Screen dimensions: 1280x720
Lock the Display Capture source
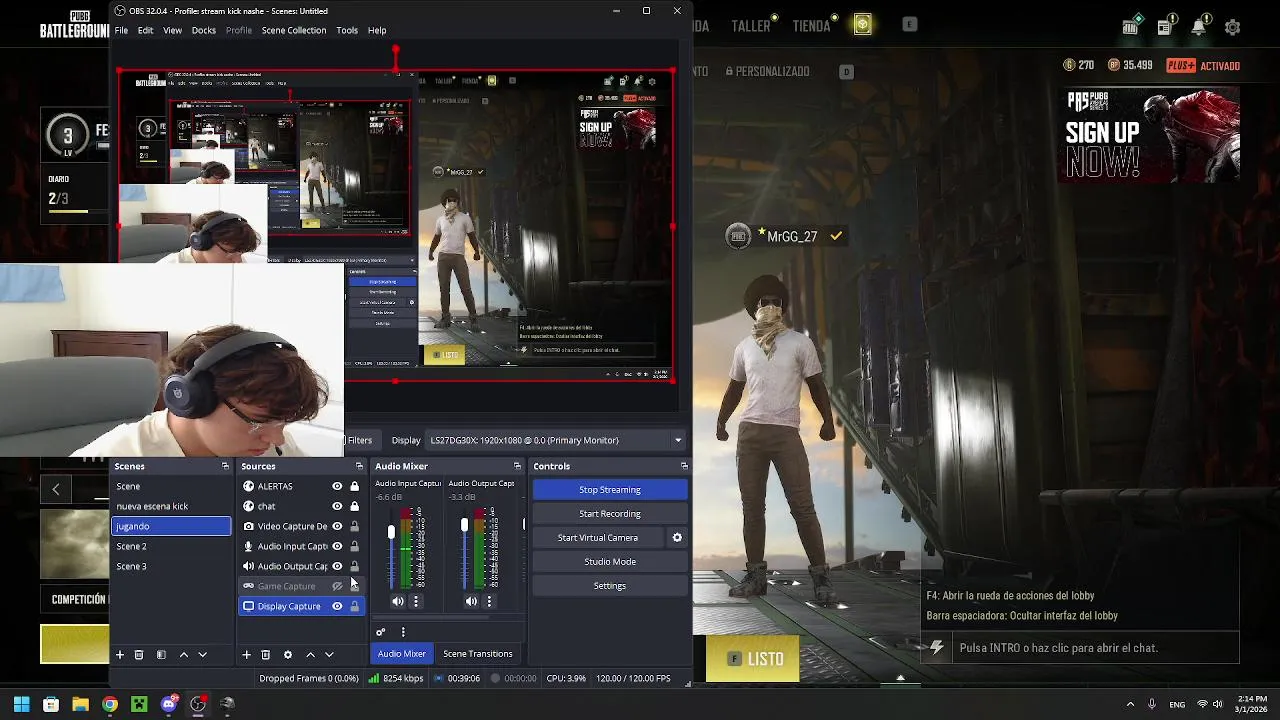coord(354,606)
